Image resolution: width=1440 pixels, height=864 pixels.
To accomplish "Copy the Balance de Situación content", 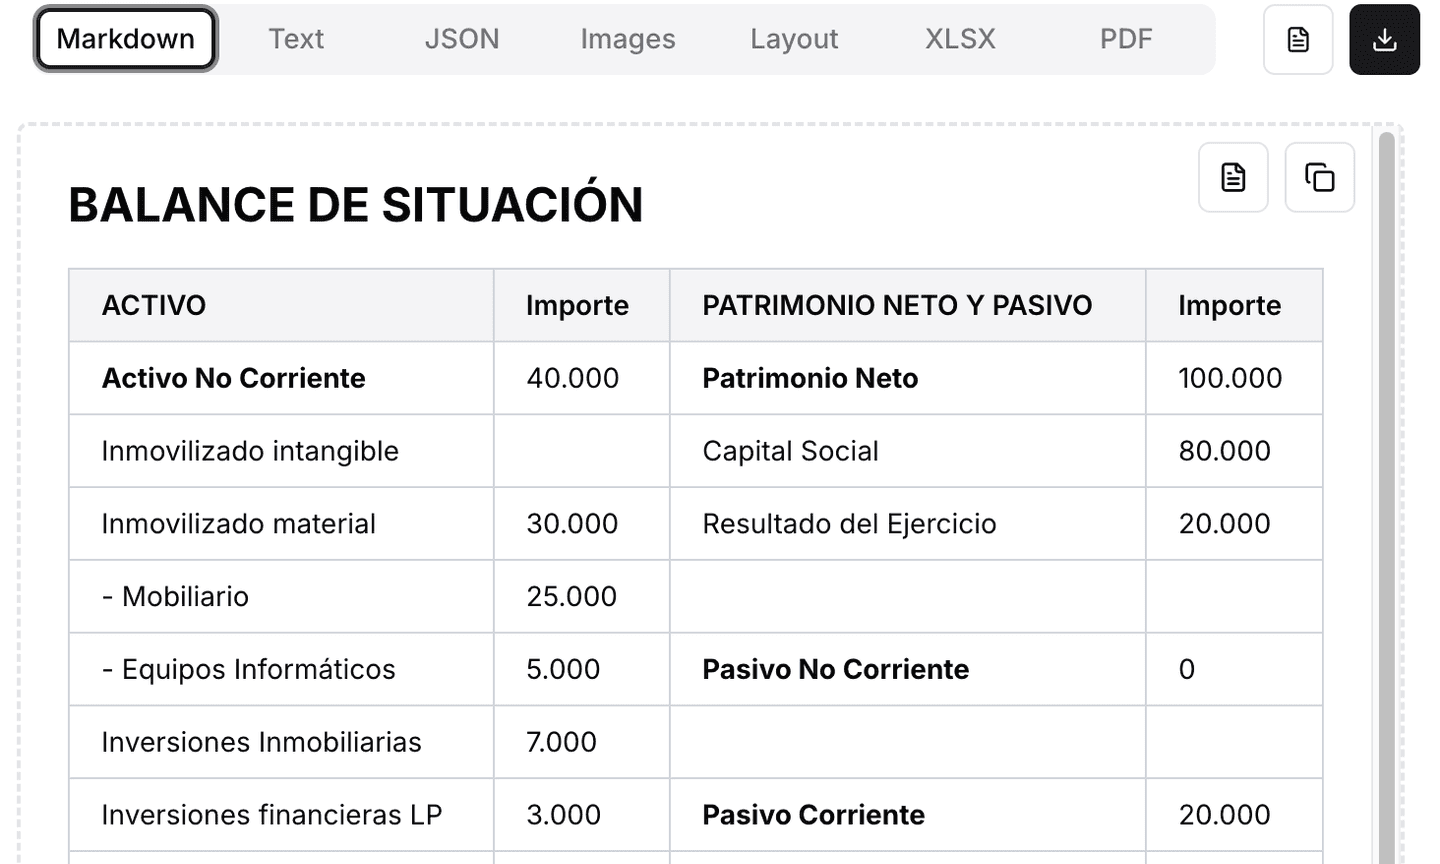I will (1319, 177).
